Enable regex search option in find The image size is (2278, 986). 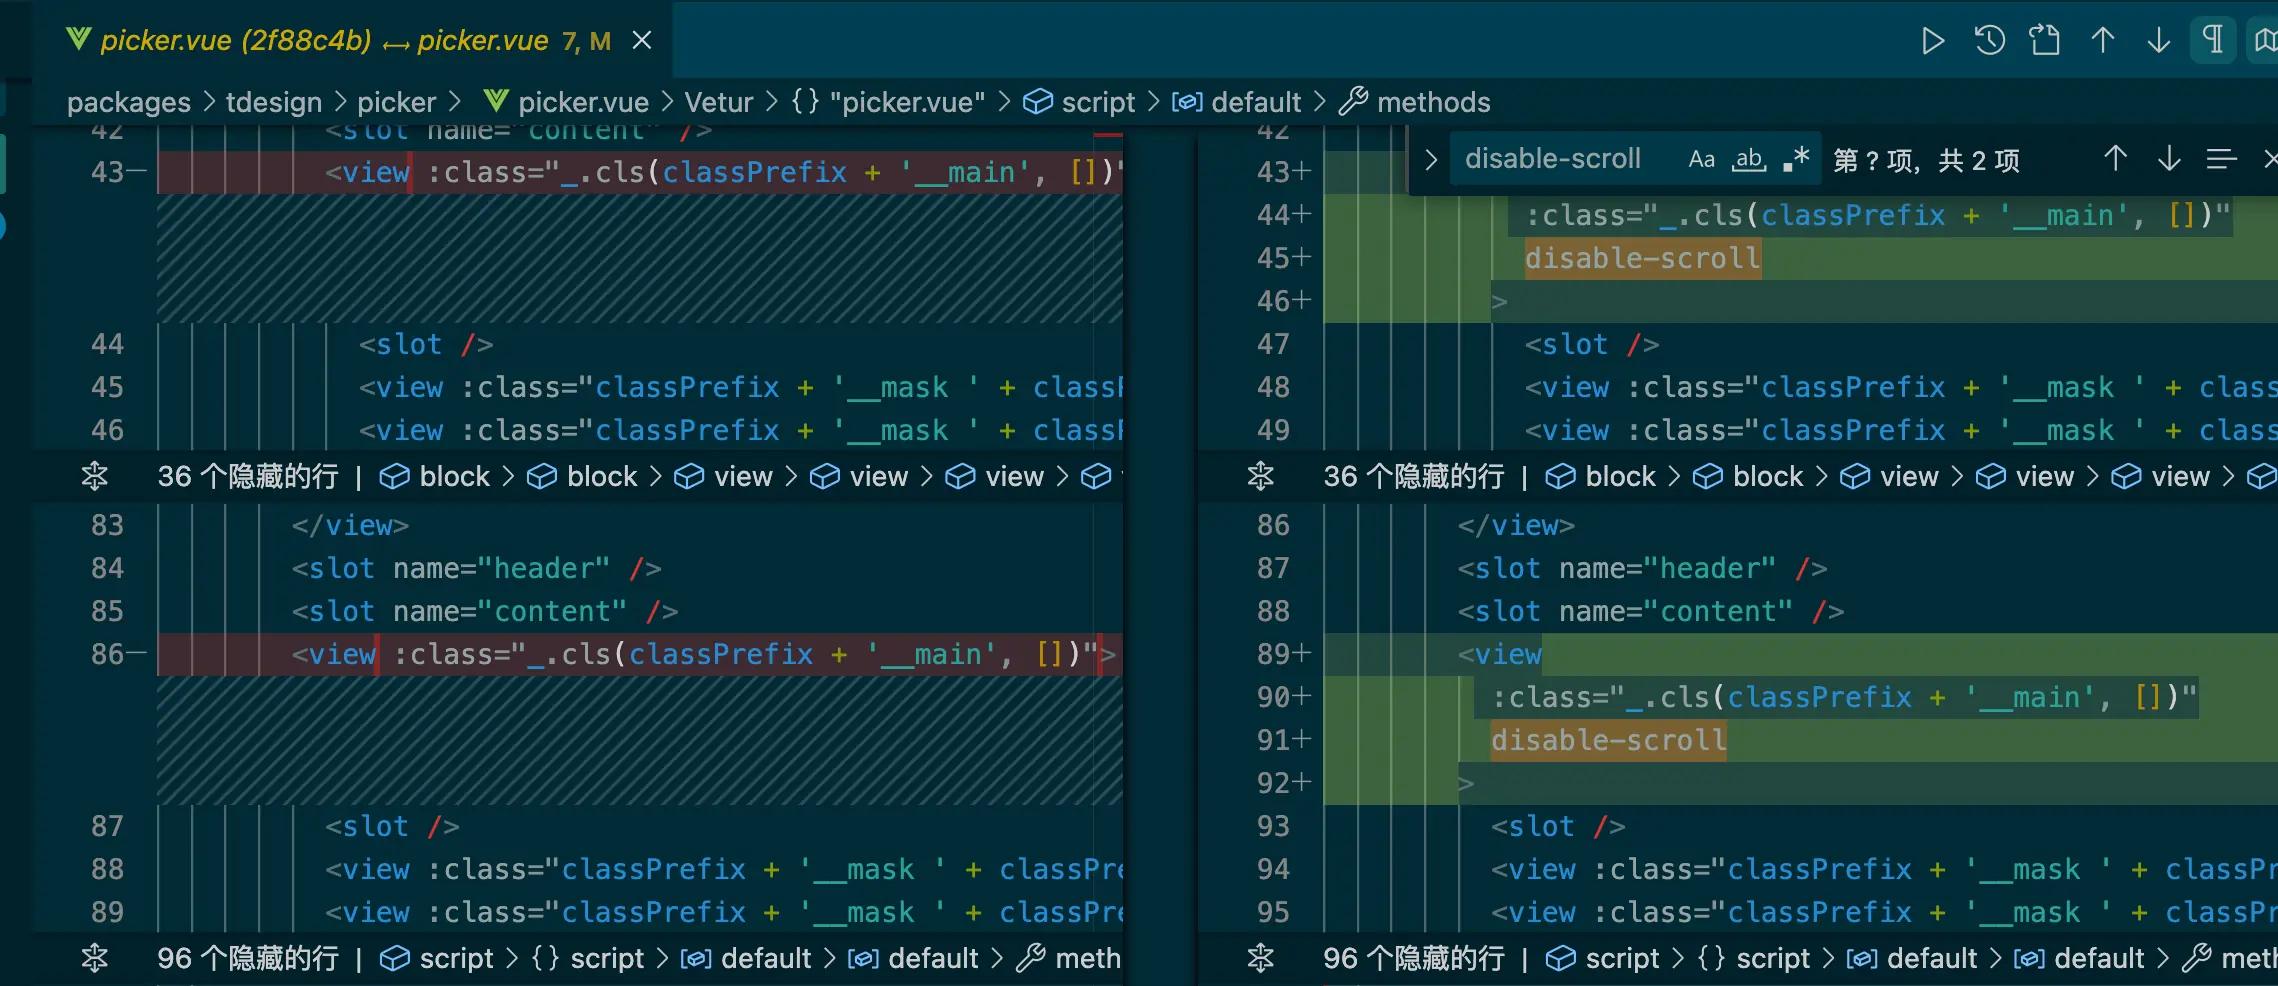point(1797,159)
